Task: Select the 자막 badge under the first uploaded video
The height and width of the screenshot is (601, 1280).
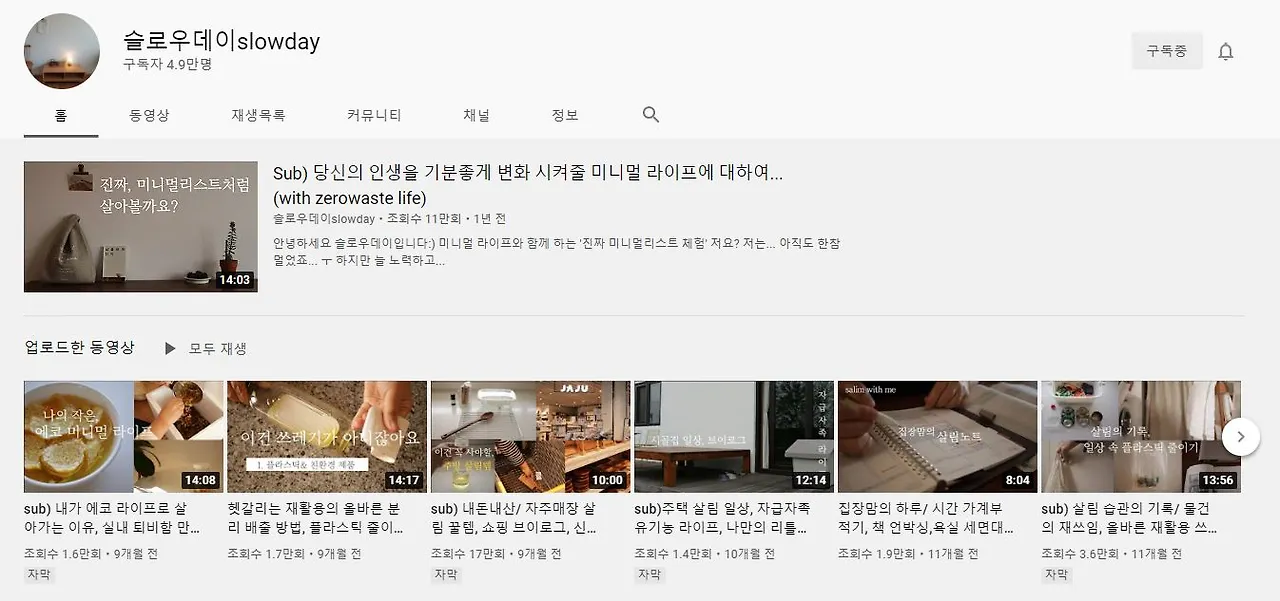Action: click(41, 574)
